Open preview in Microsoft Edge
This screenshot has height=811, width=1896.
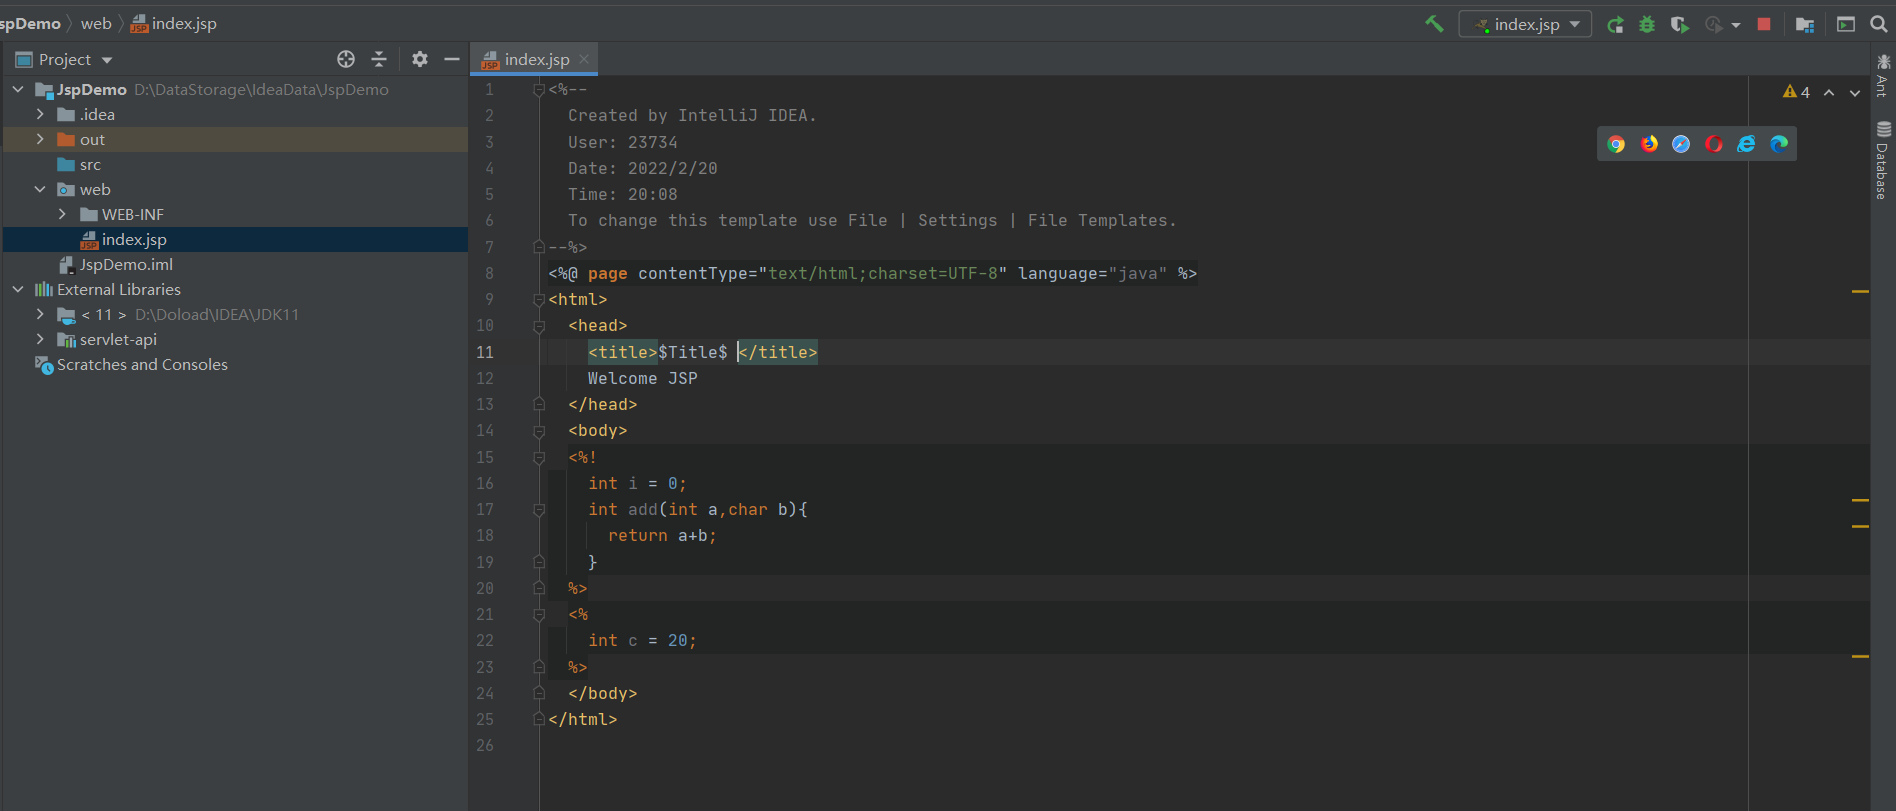[x=1779, y=144]
